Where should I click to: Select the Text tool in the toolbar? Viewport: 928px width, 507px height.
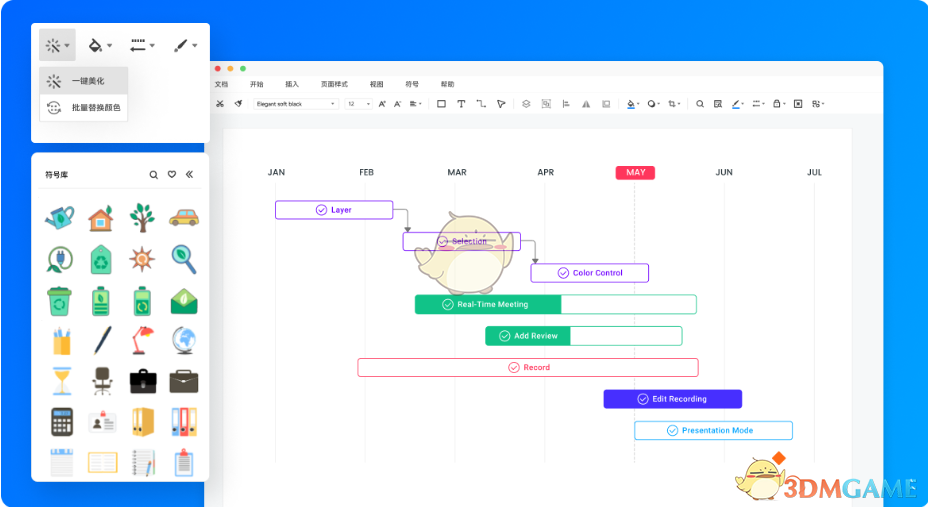pyautogui.click(x=461, y=104)
